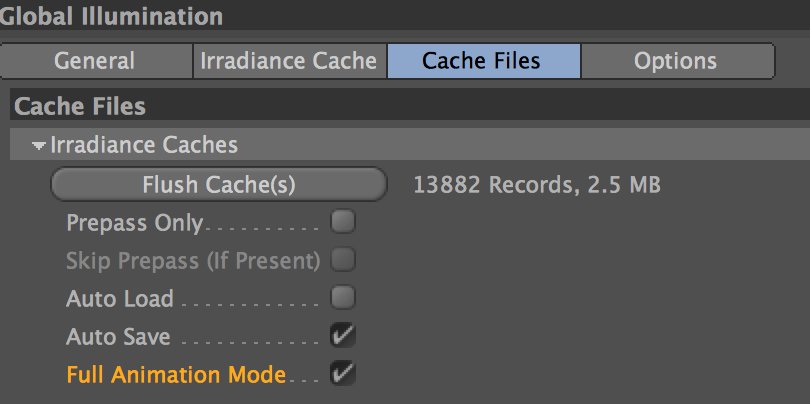Open the Irradiance Cache tab
The height and width of the screenshot is (404, 810).
(x=289, y=61)
